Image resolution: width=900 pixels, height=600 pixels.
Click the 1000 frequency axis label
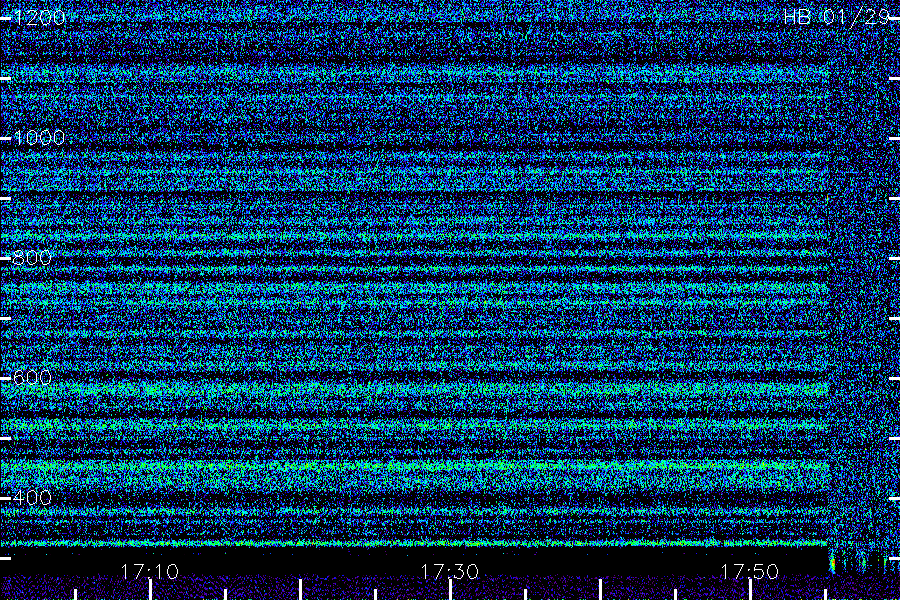[x=39, y=138]
